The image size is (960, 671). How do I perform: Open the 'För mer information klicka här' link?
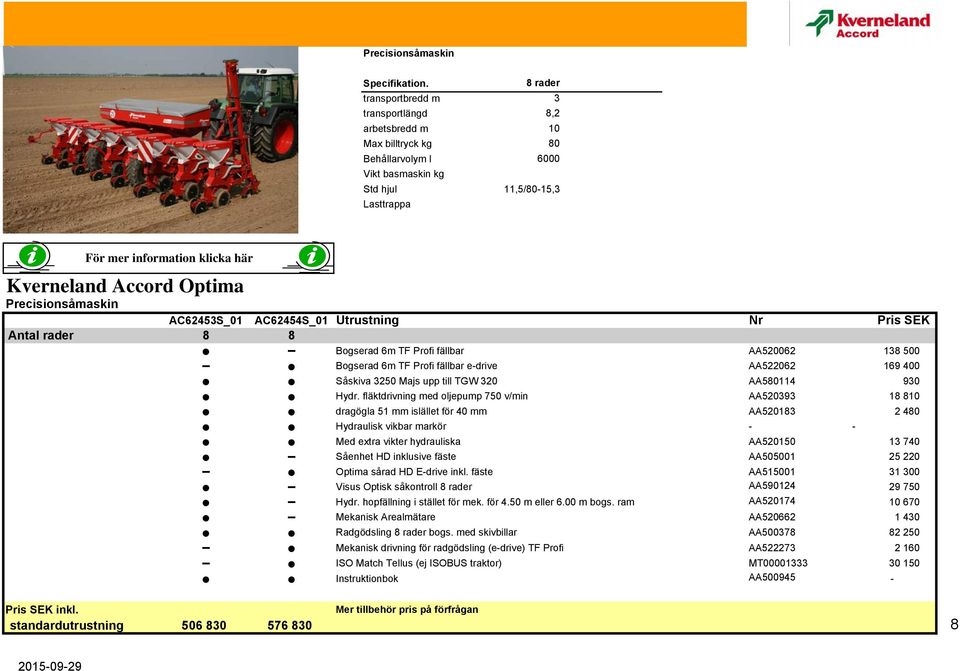point(169,258)
